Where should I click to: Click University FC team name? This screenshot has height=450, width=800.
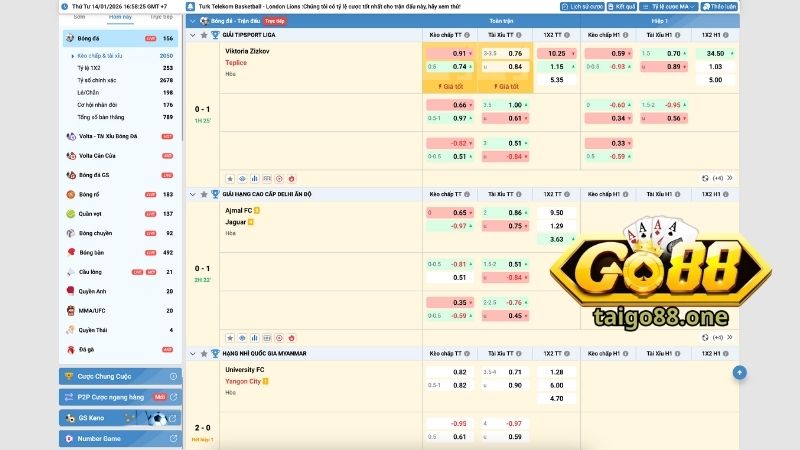click(x=244, y=369)
